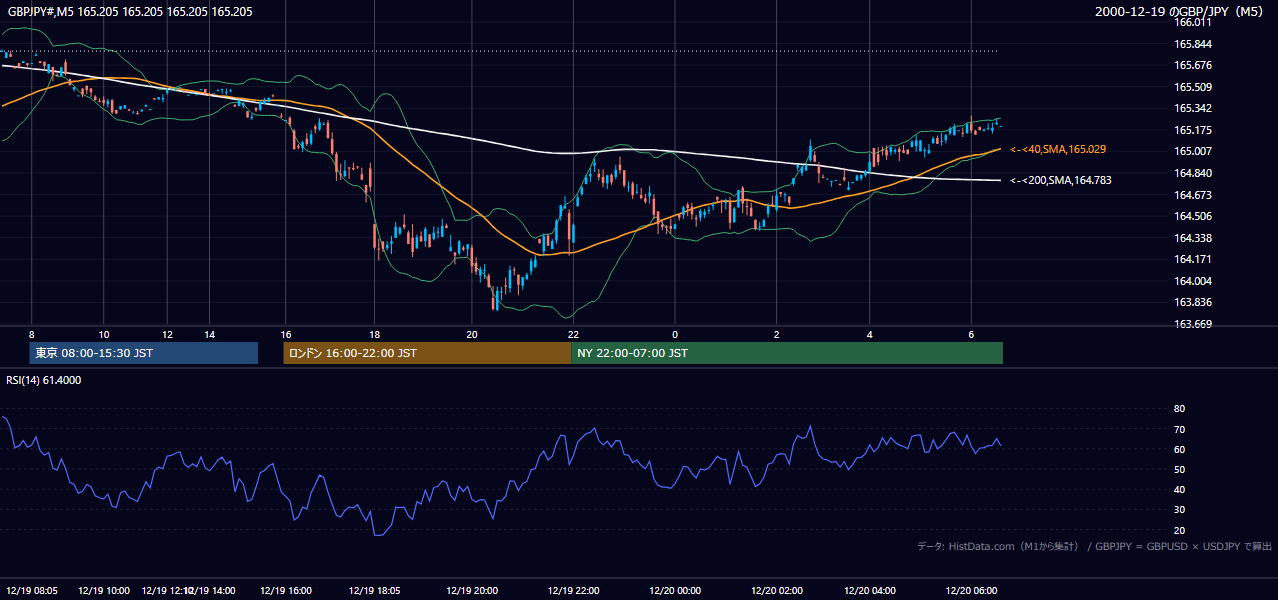Click the hour 0 time axis label
1278x600 pixels.
click(x=675, y=334)
